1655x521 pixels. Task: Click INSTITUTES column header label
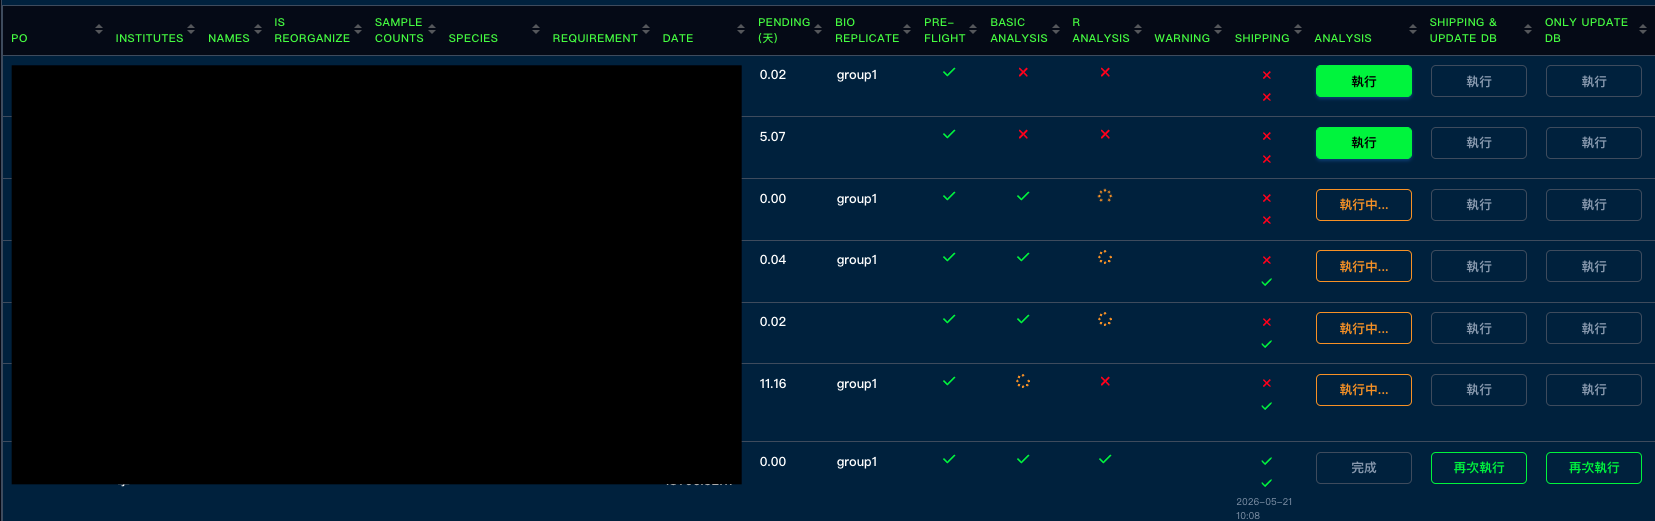pyautogui.click(x=149, y=38)
